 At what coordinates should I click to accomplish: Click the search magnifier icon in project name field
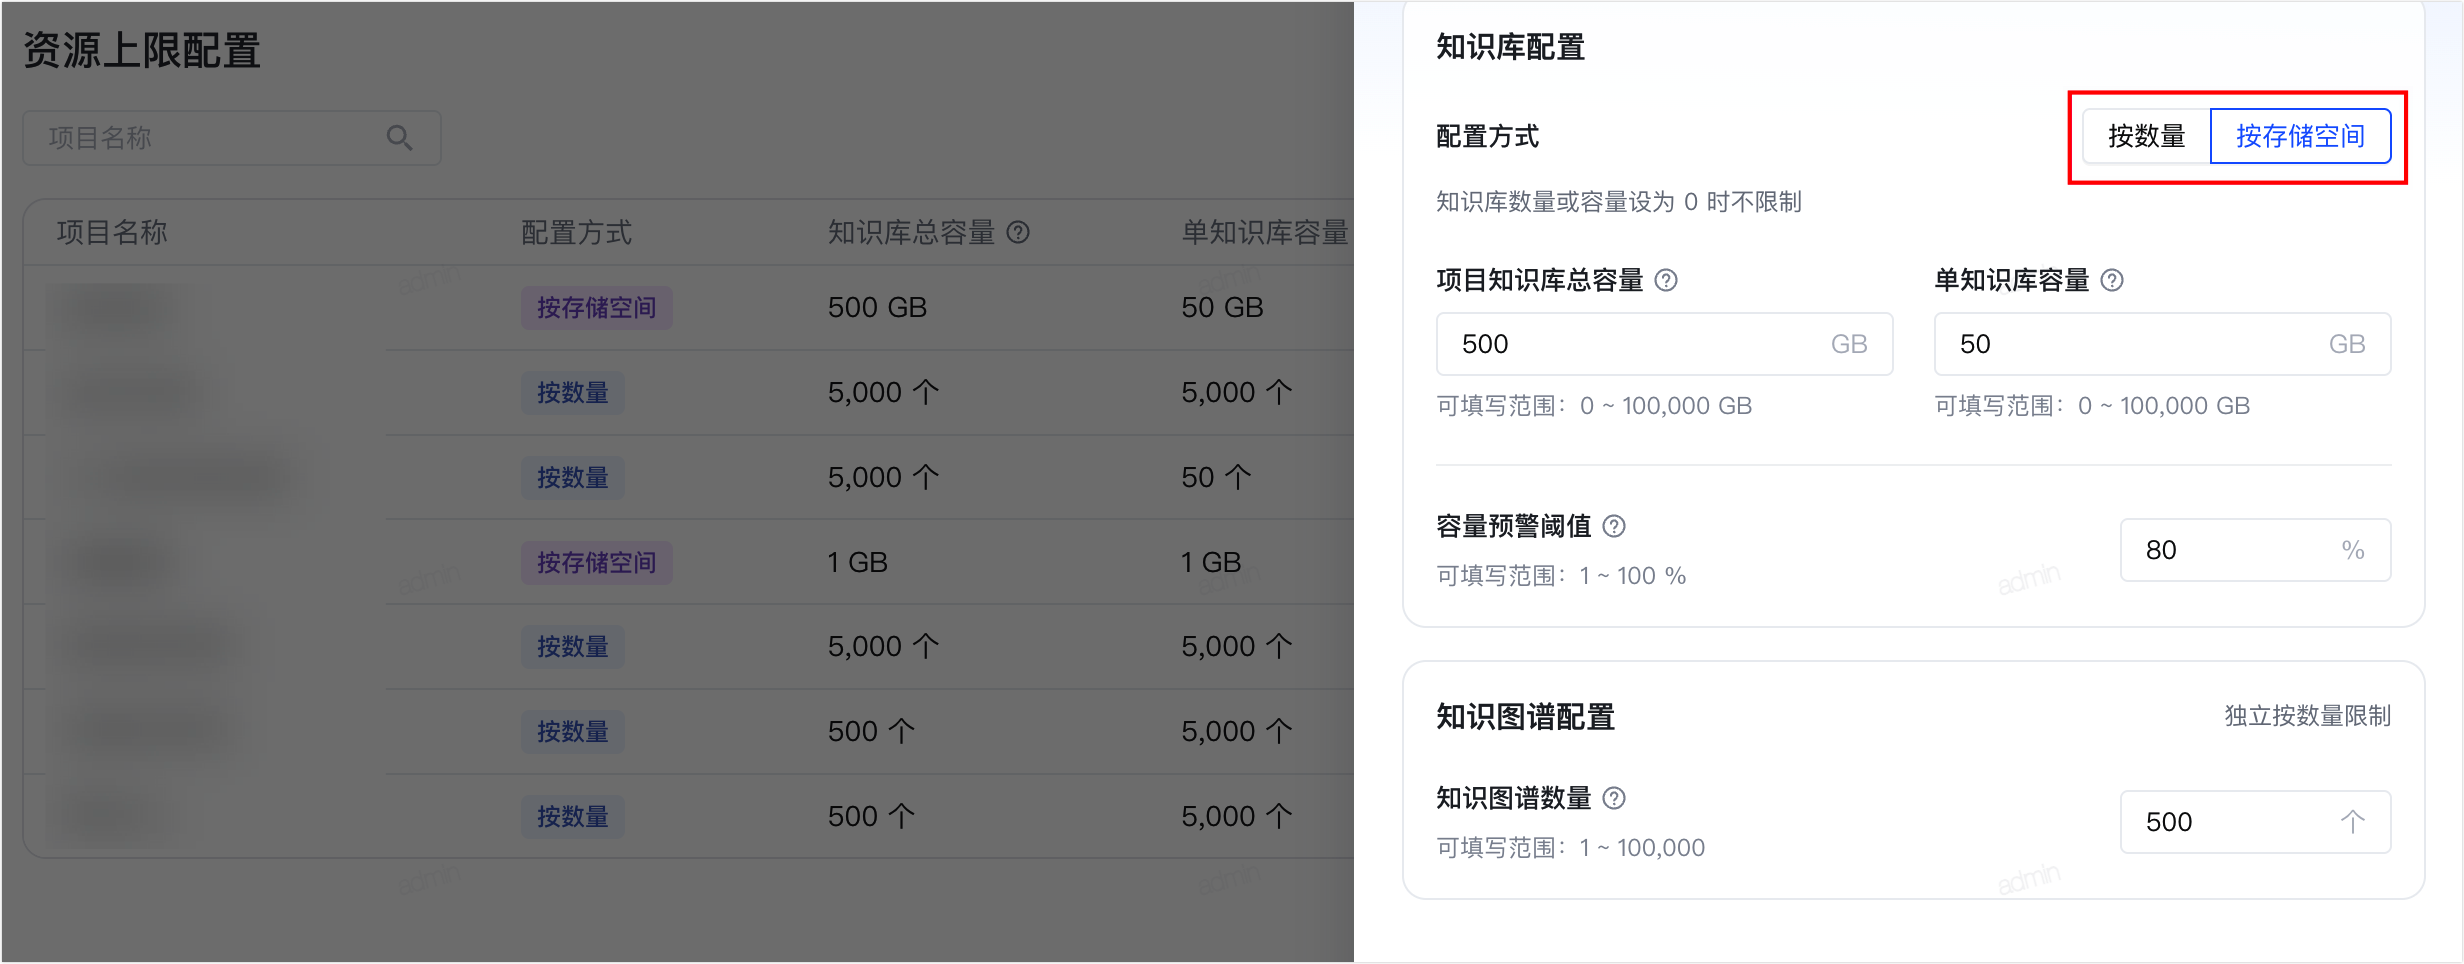(x=399, y=138)
